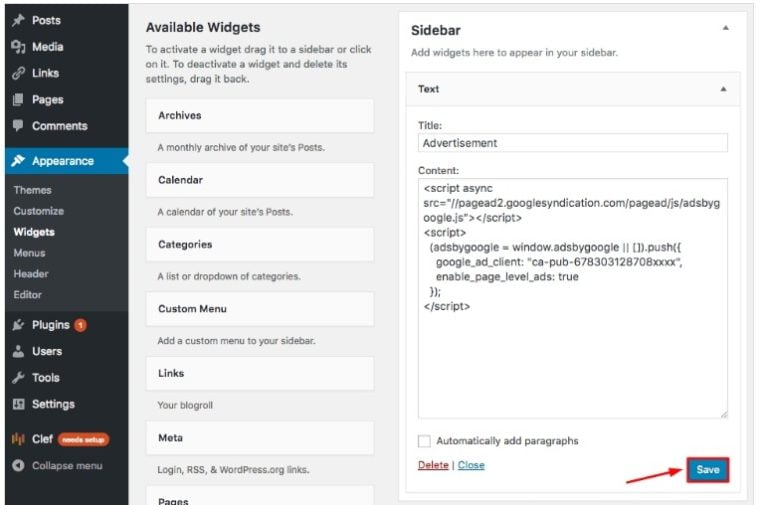Click the Settings sliders icon
This screenshot has height=505, width=768.
click(x=19, y=404)
